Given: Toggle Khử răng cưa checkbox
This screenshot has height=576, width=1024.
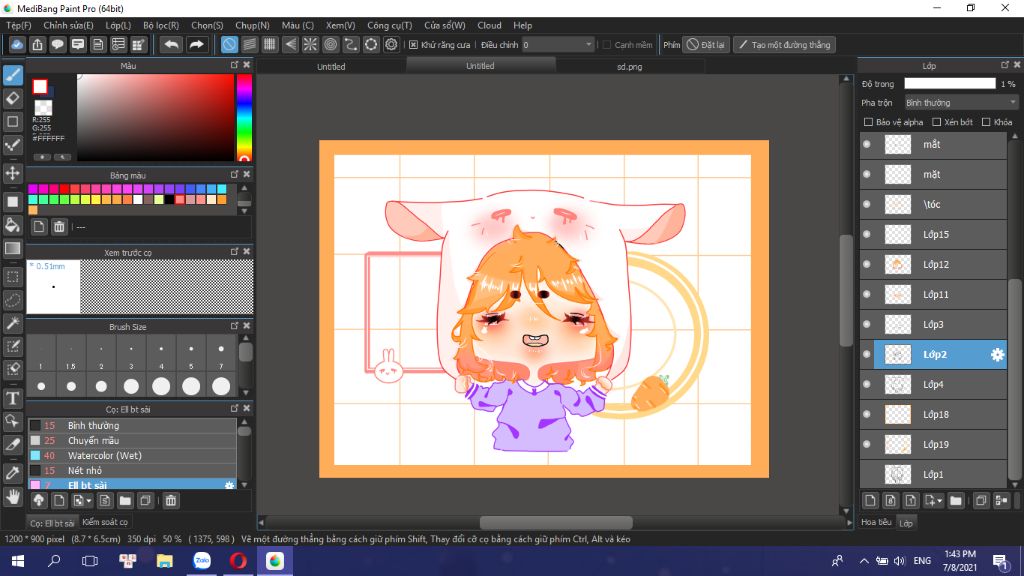Looking at the screenshot, I should pyautogui.click(x=413, y=44).
